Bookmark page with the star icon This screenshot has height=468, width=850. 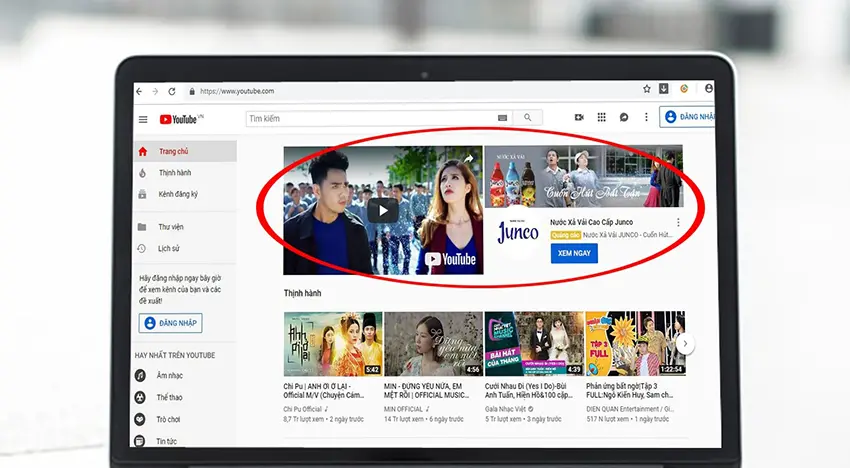(647, 89)
